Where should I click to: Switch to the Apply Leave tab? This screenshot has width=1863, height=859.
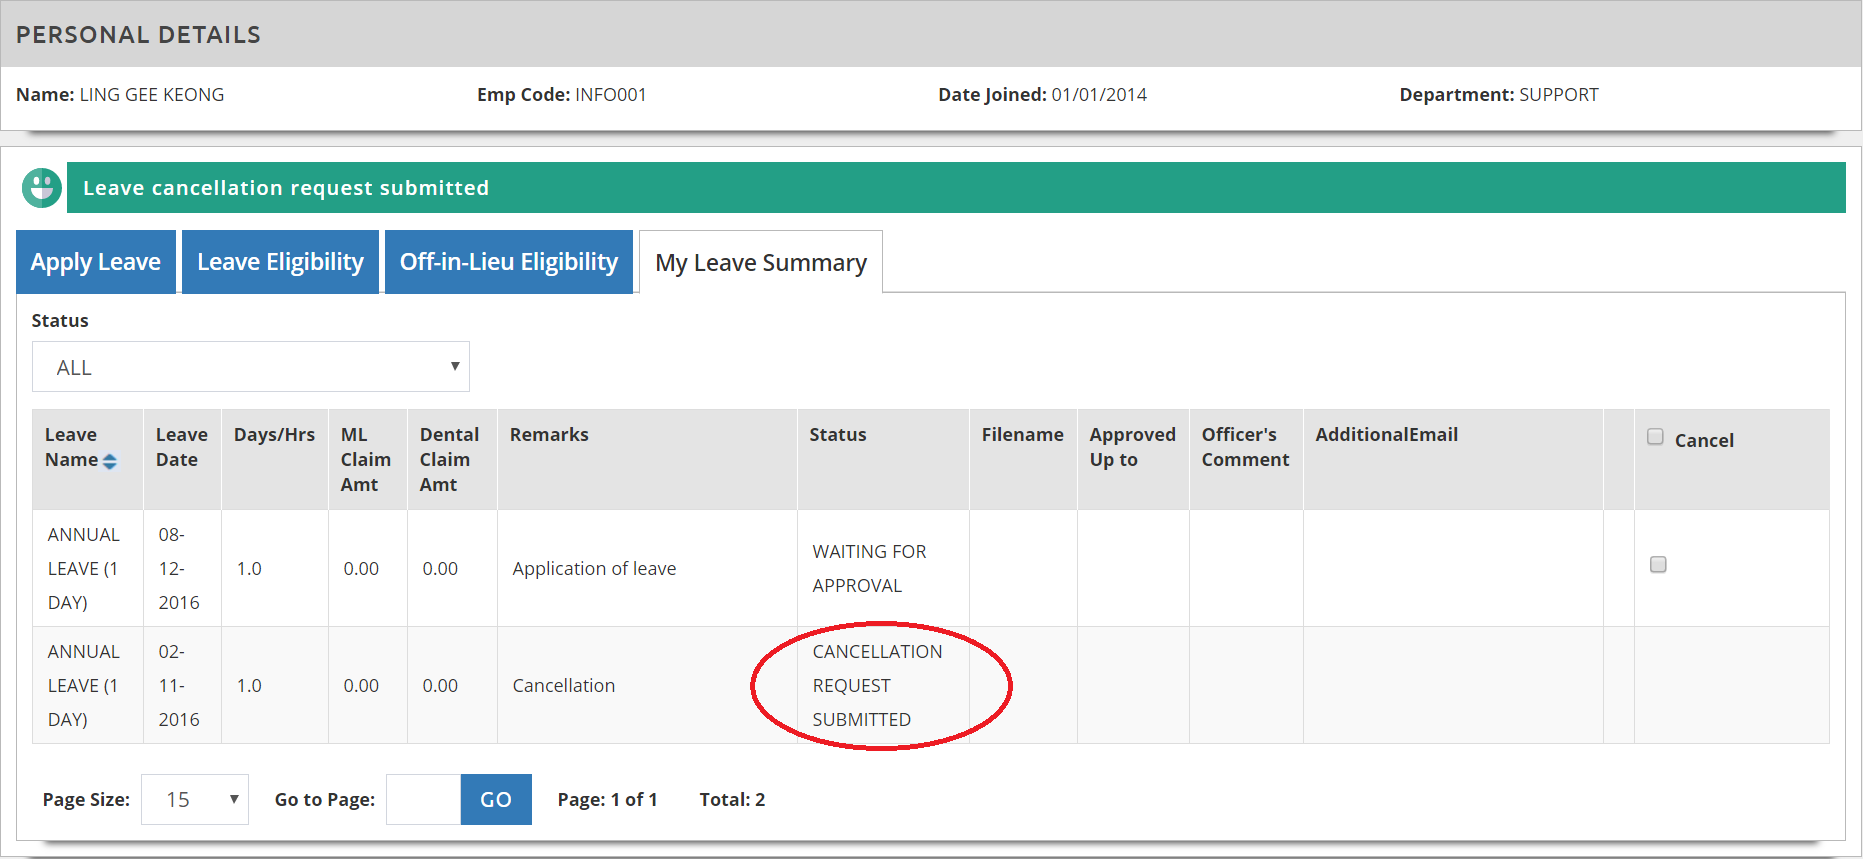click(96, 262)
